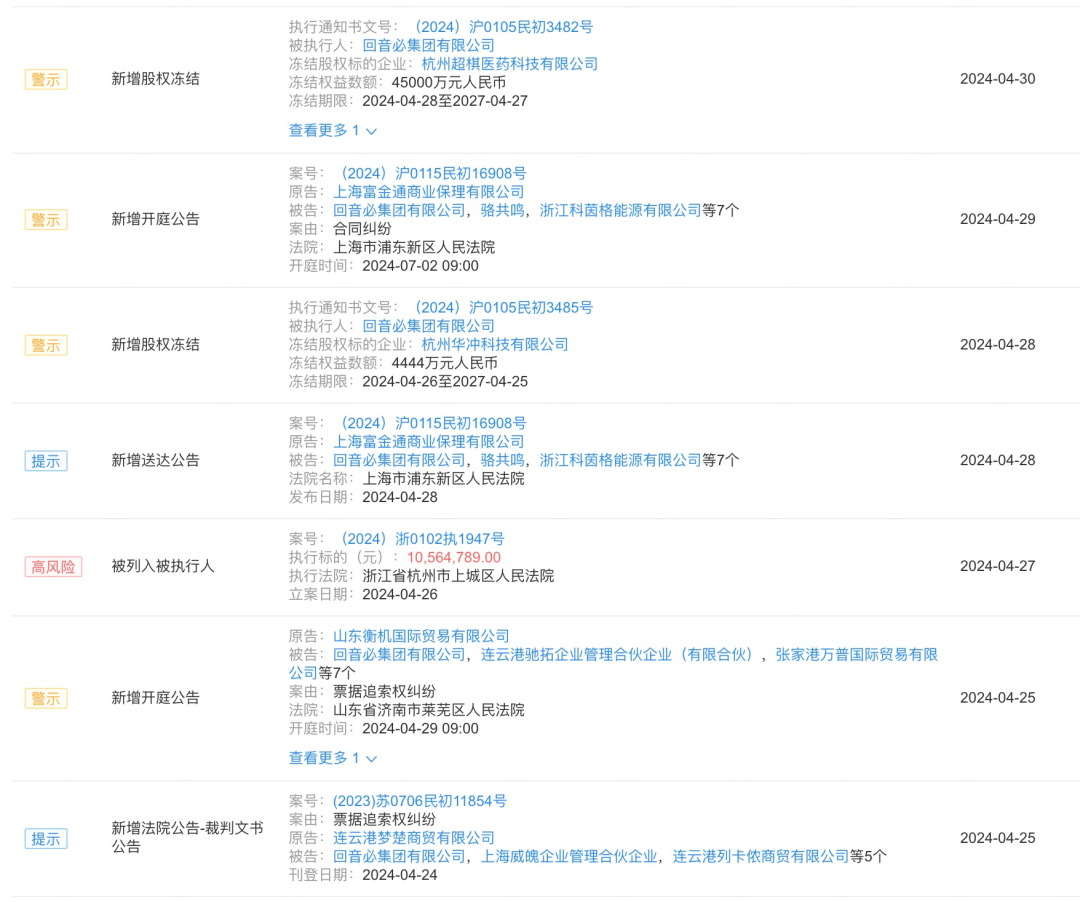
Task: Open 浙江科茵格能源有限公司 in 开庭公告 2024-04-29 row
Action: (x=620, y=211)
